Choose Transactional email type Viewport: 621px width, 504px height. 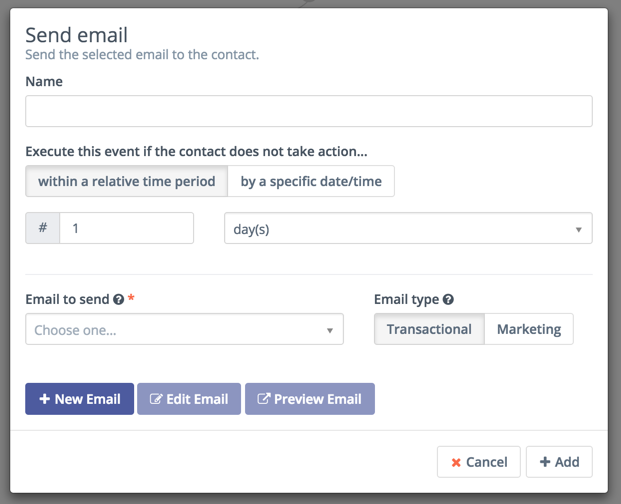click(429, 329)
